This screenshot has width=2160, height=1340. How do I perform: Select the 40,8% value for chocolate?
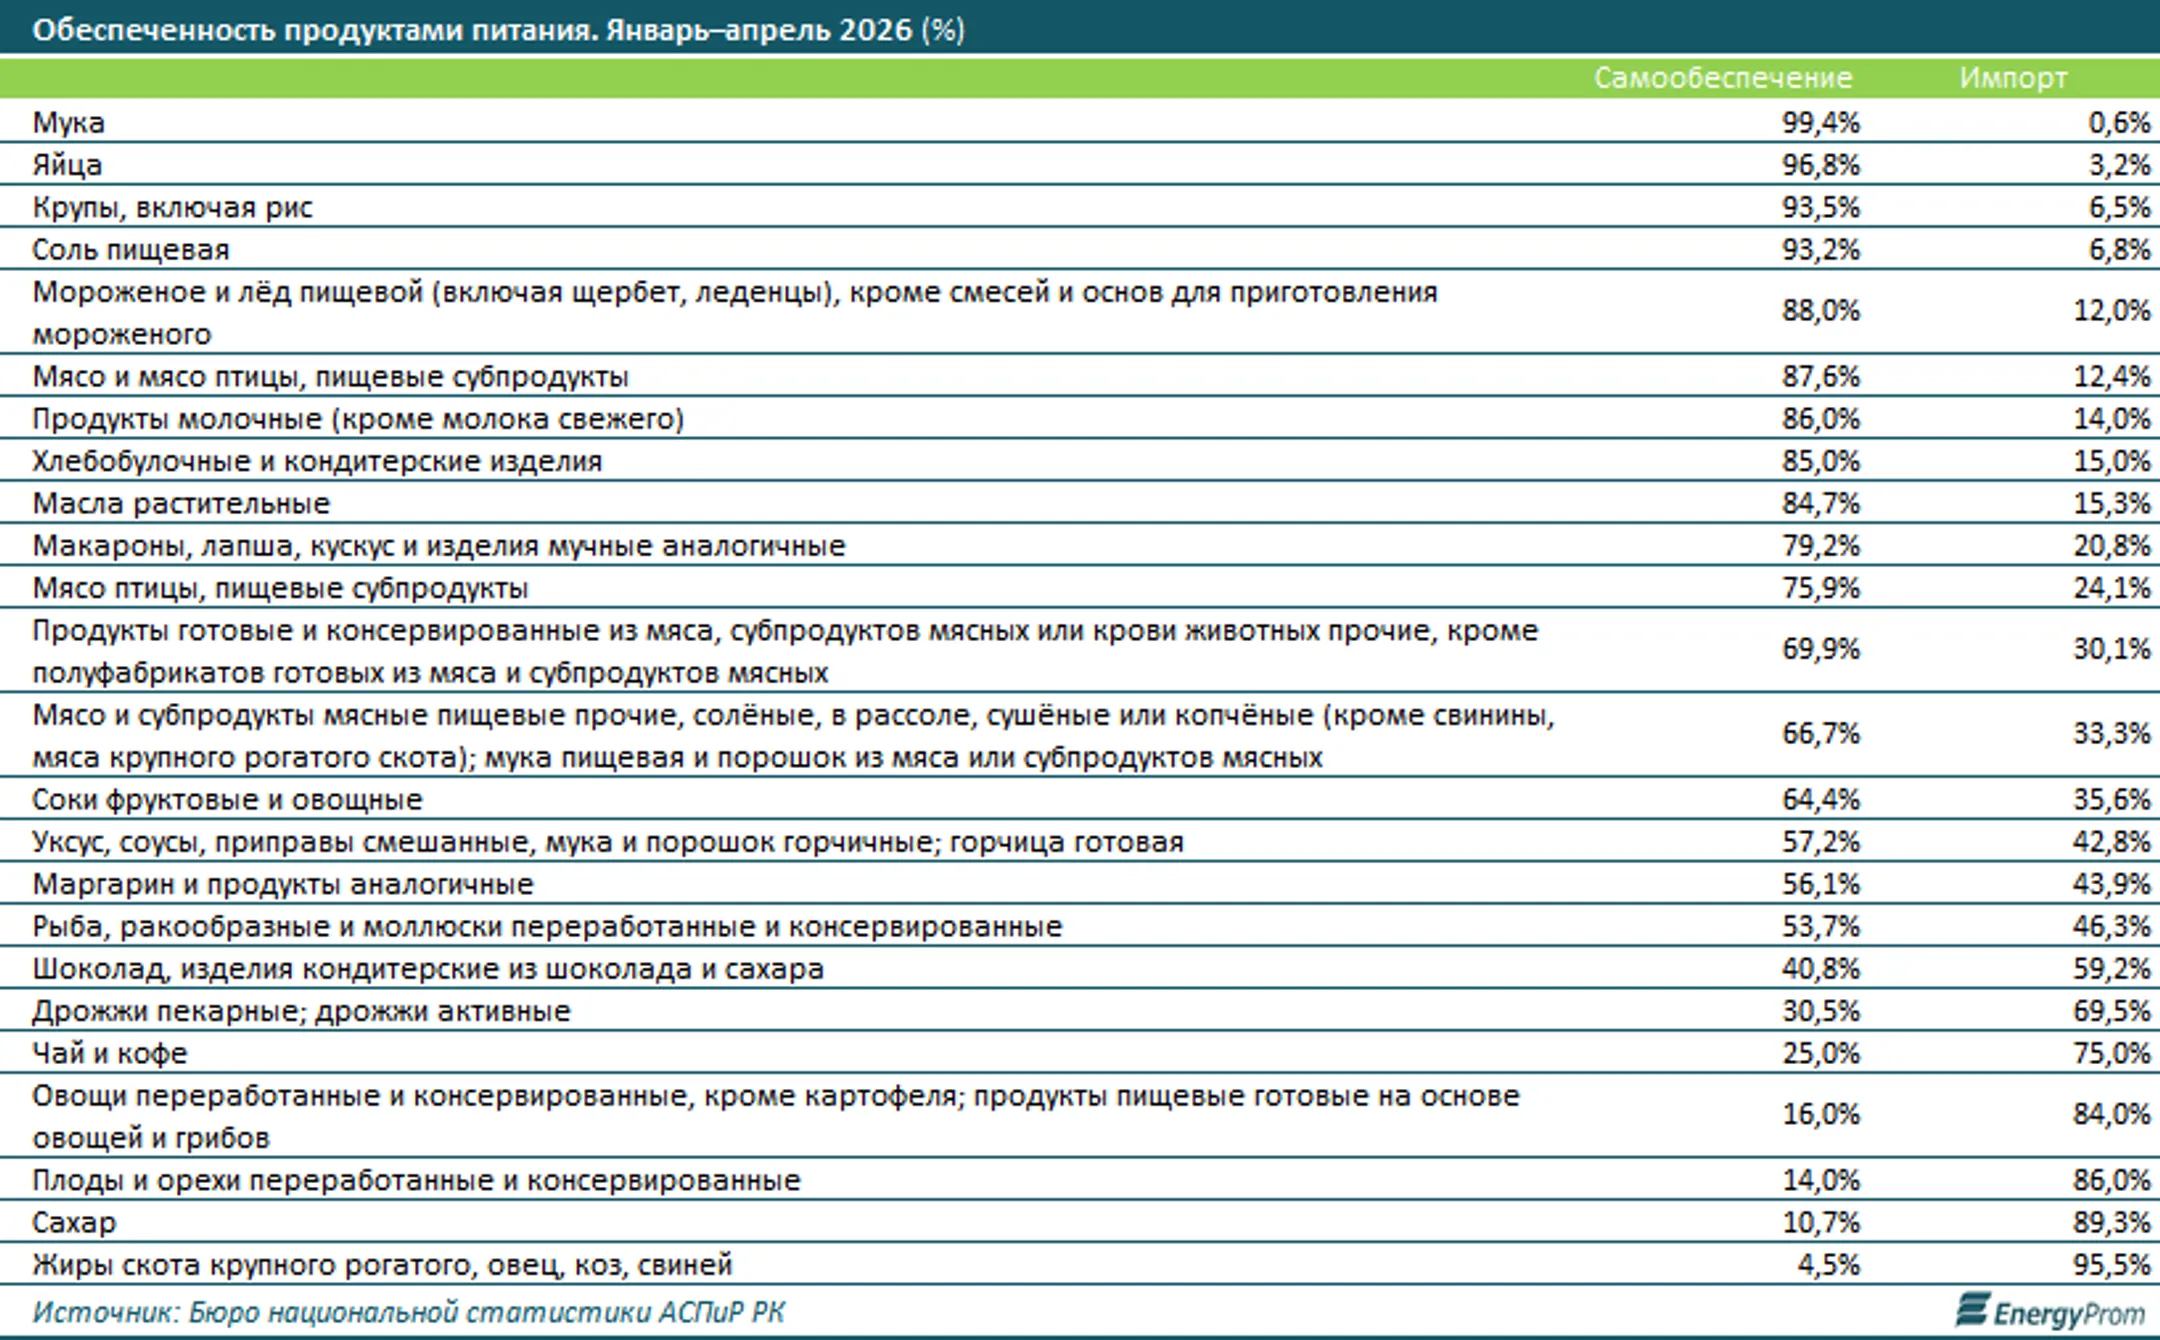[x=1820, y=969]
